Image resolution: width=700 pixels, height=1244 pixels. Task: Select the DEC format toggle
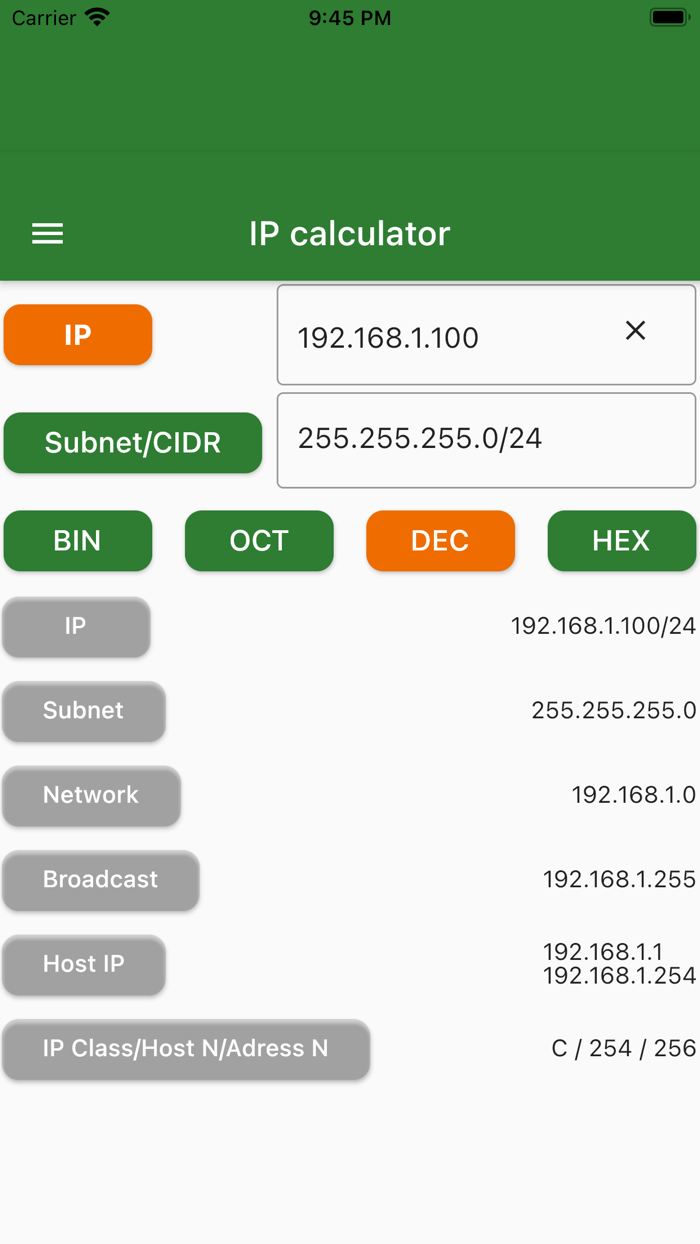[x=440, y=541]
